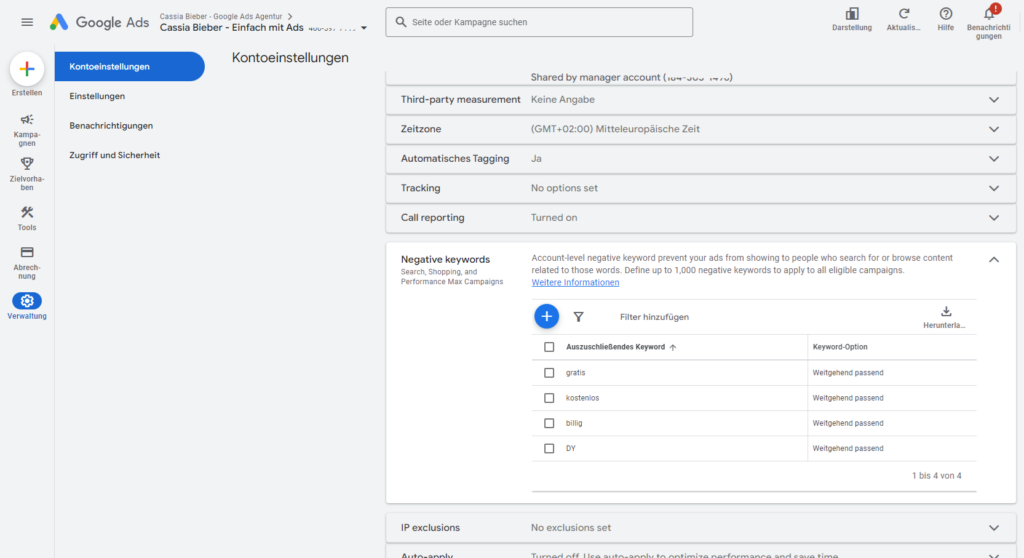Click the search magnifier icon
Image resolution: width=1024 pixels, height=558 pixels.
pos(401,22)
